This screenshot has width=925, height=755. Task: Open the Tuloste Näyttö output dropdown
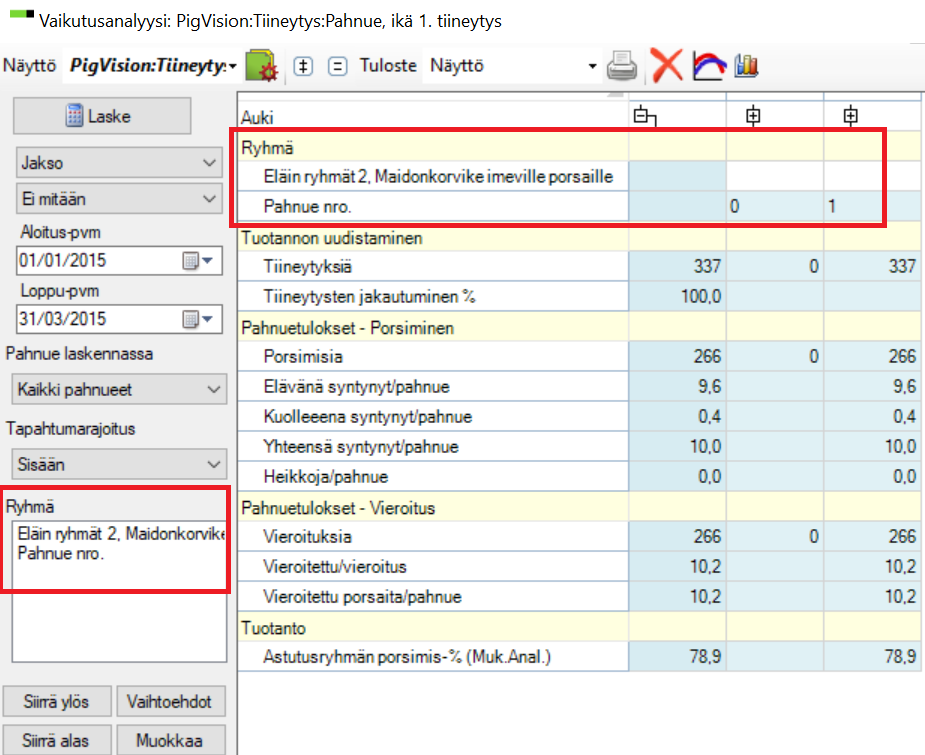(x=592, y=66)
